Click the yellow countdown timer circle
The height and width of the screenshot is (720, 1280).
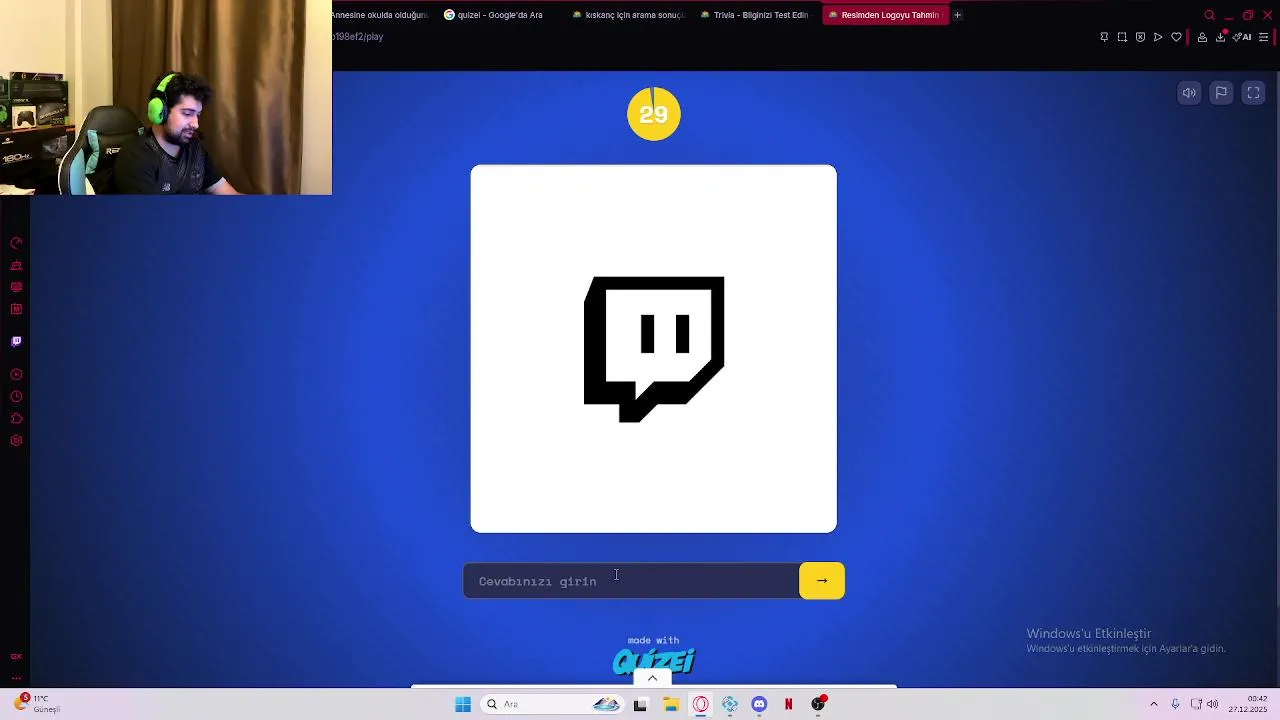[x=654, y=114]
